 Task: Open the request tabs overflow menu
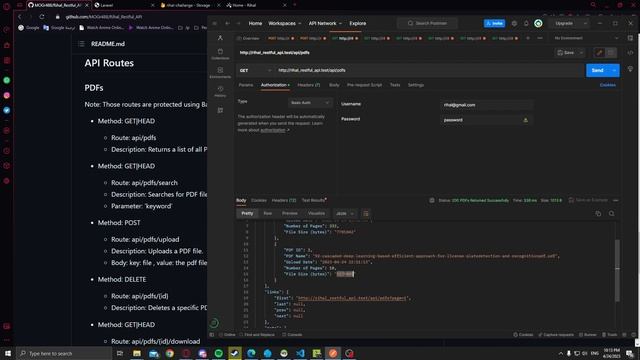(540, 38)
